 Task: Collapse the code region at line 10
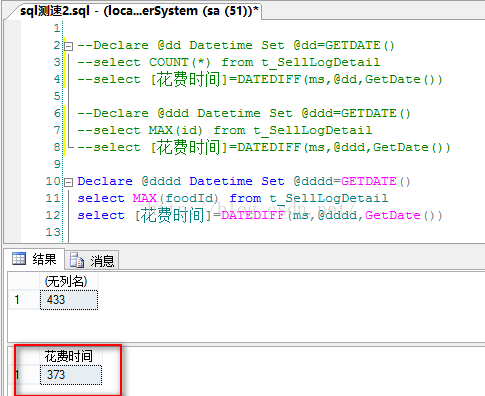tap(68, 182)
